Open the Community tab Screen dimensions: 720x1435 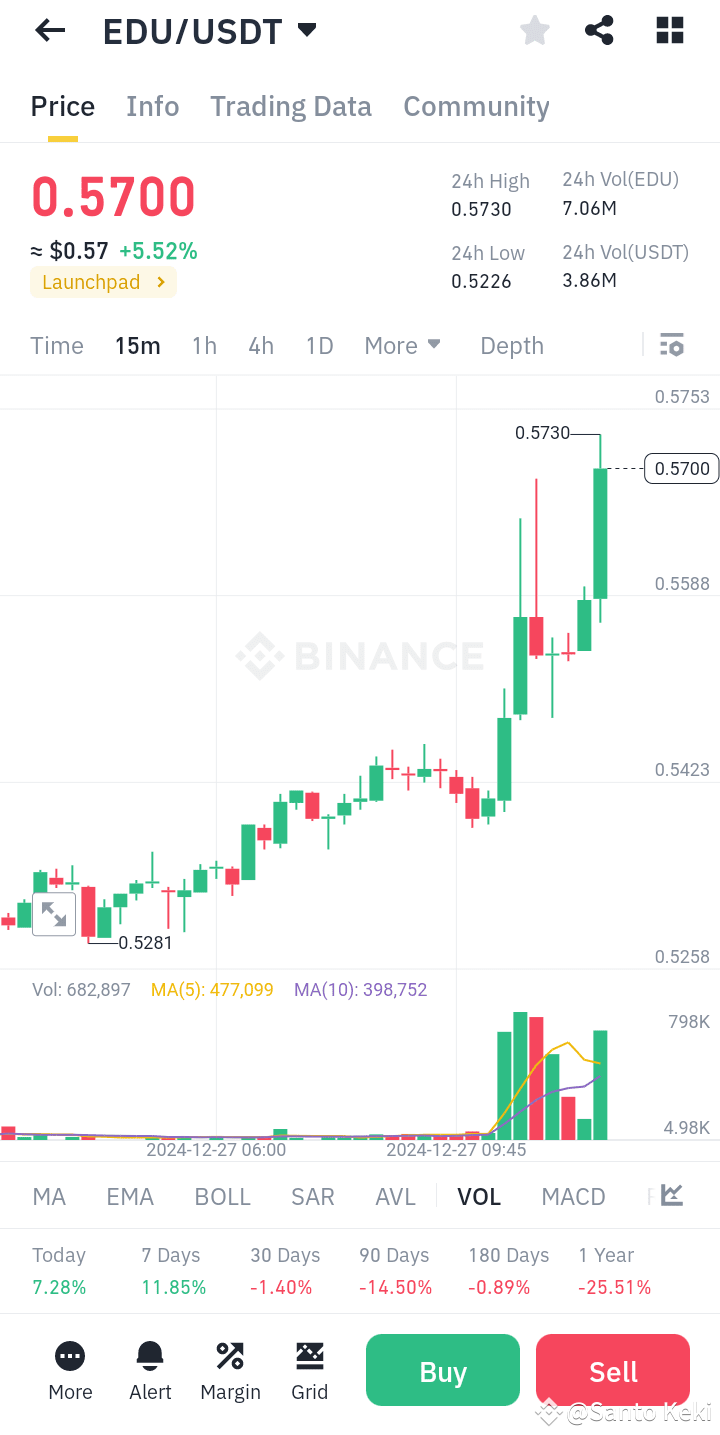coord(477,106)
